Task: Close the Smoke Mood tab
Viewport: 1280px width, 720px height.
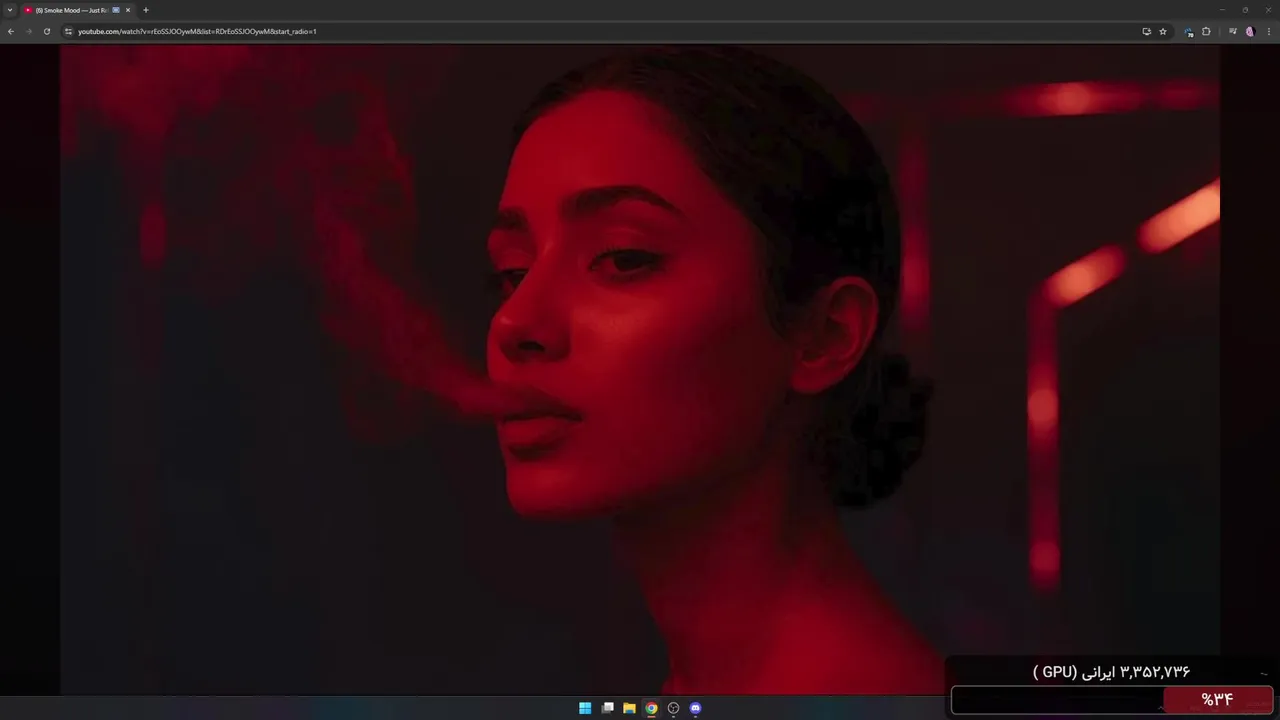Action: (128, 10)
